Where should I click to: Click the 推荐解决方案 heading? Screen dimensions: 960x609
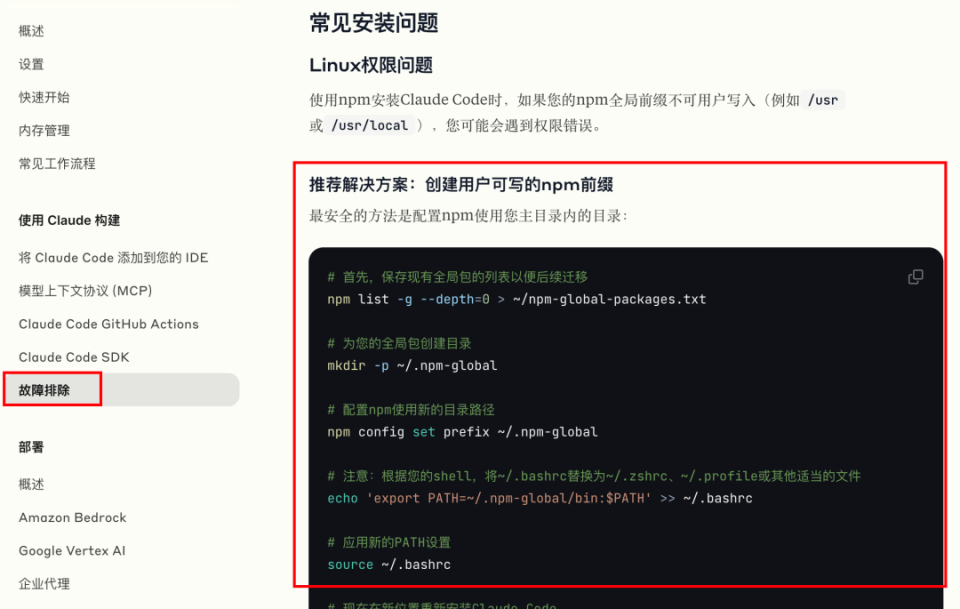[461, 184]
